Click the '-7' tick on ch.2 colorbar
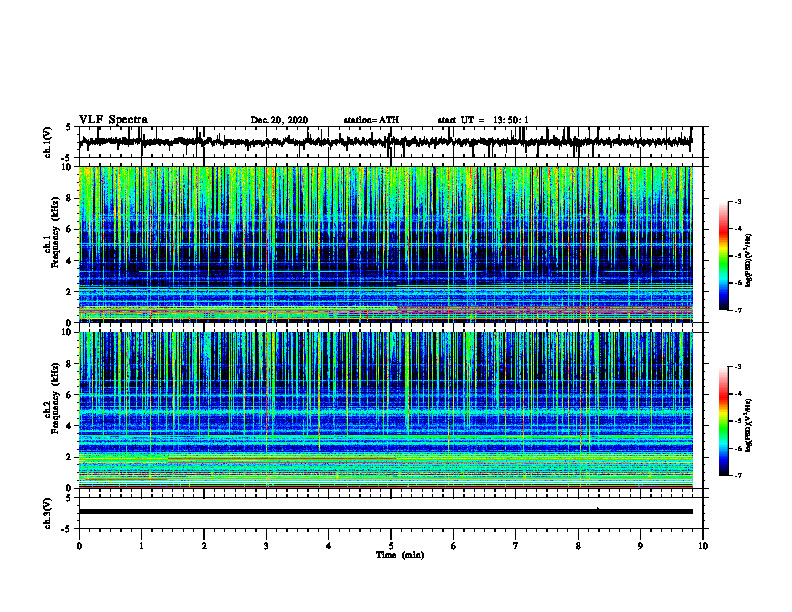Screen dimensions: 792x612 click(x=738, y=475)
